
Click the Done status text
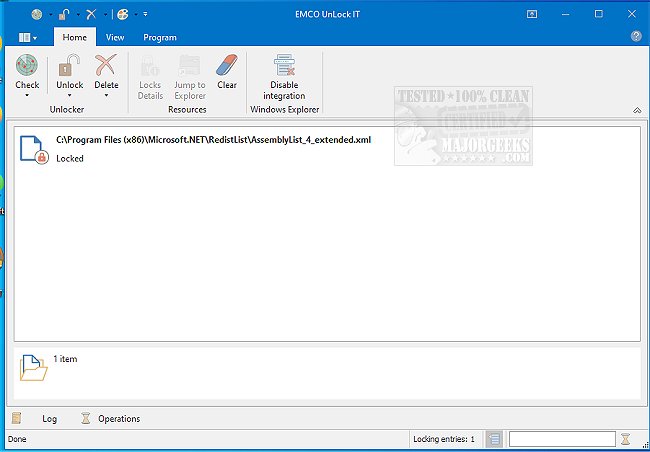pyautogui.click(x=17, y=439)
